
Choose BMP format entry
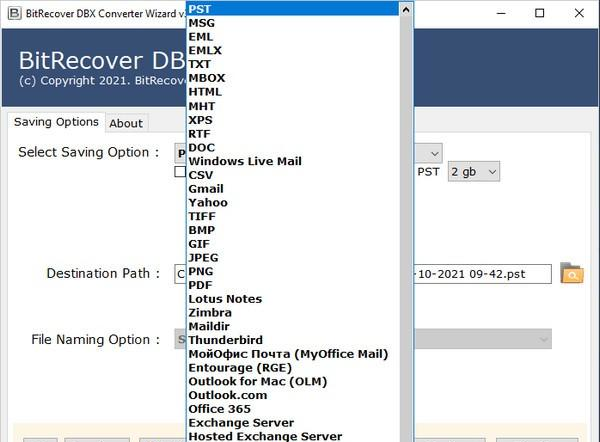click(x=293, y=230)
